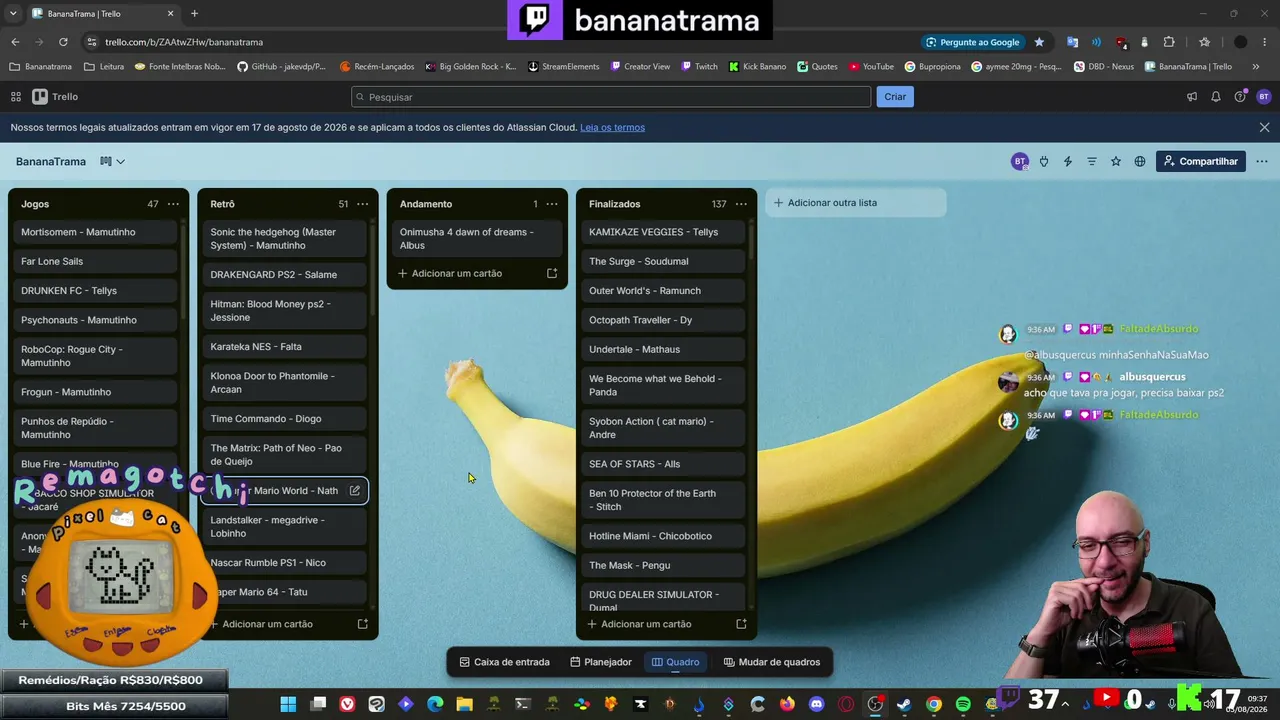
Task: Open the YouTube bookmark
Action: pyautogui.click(x=871, y=66)
